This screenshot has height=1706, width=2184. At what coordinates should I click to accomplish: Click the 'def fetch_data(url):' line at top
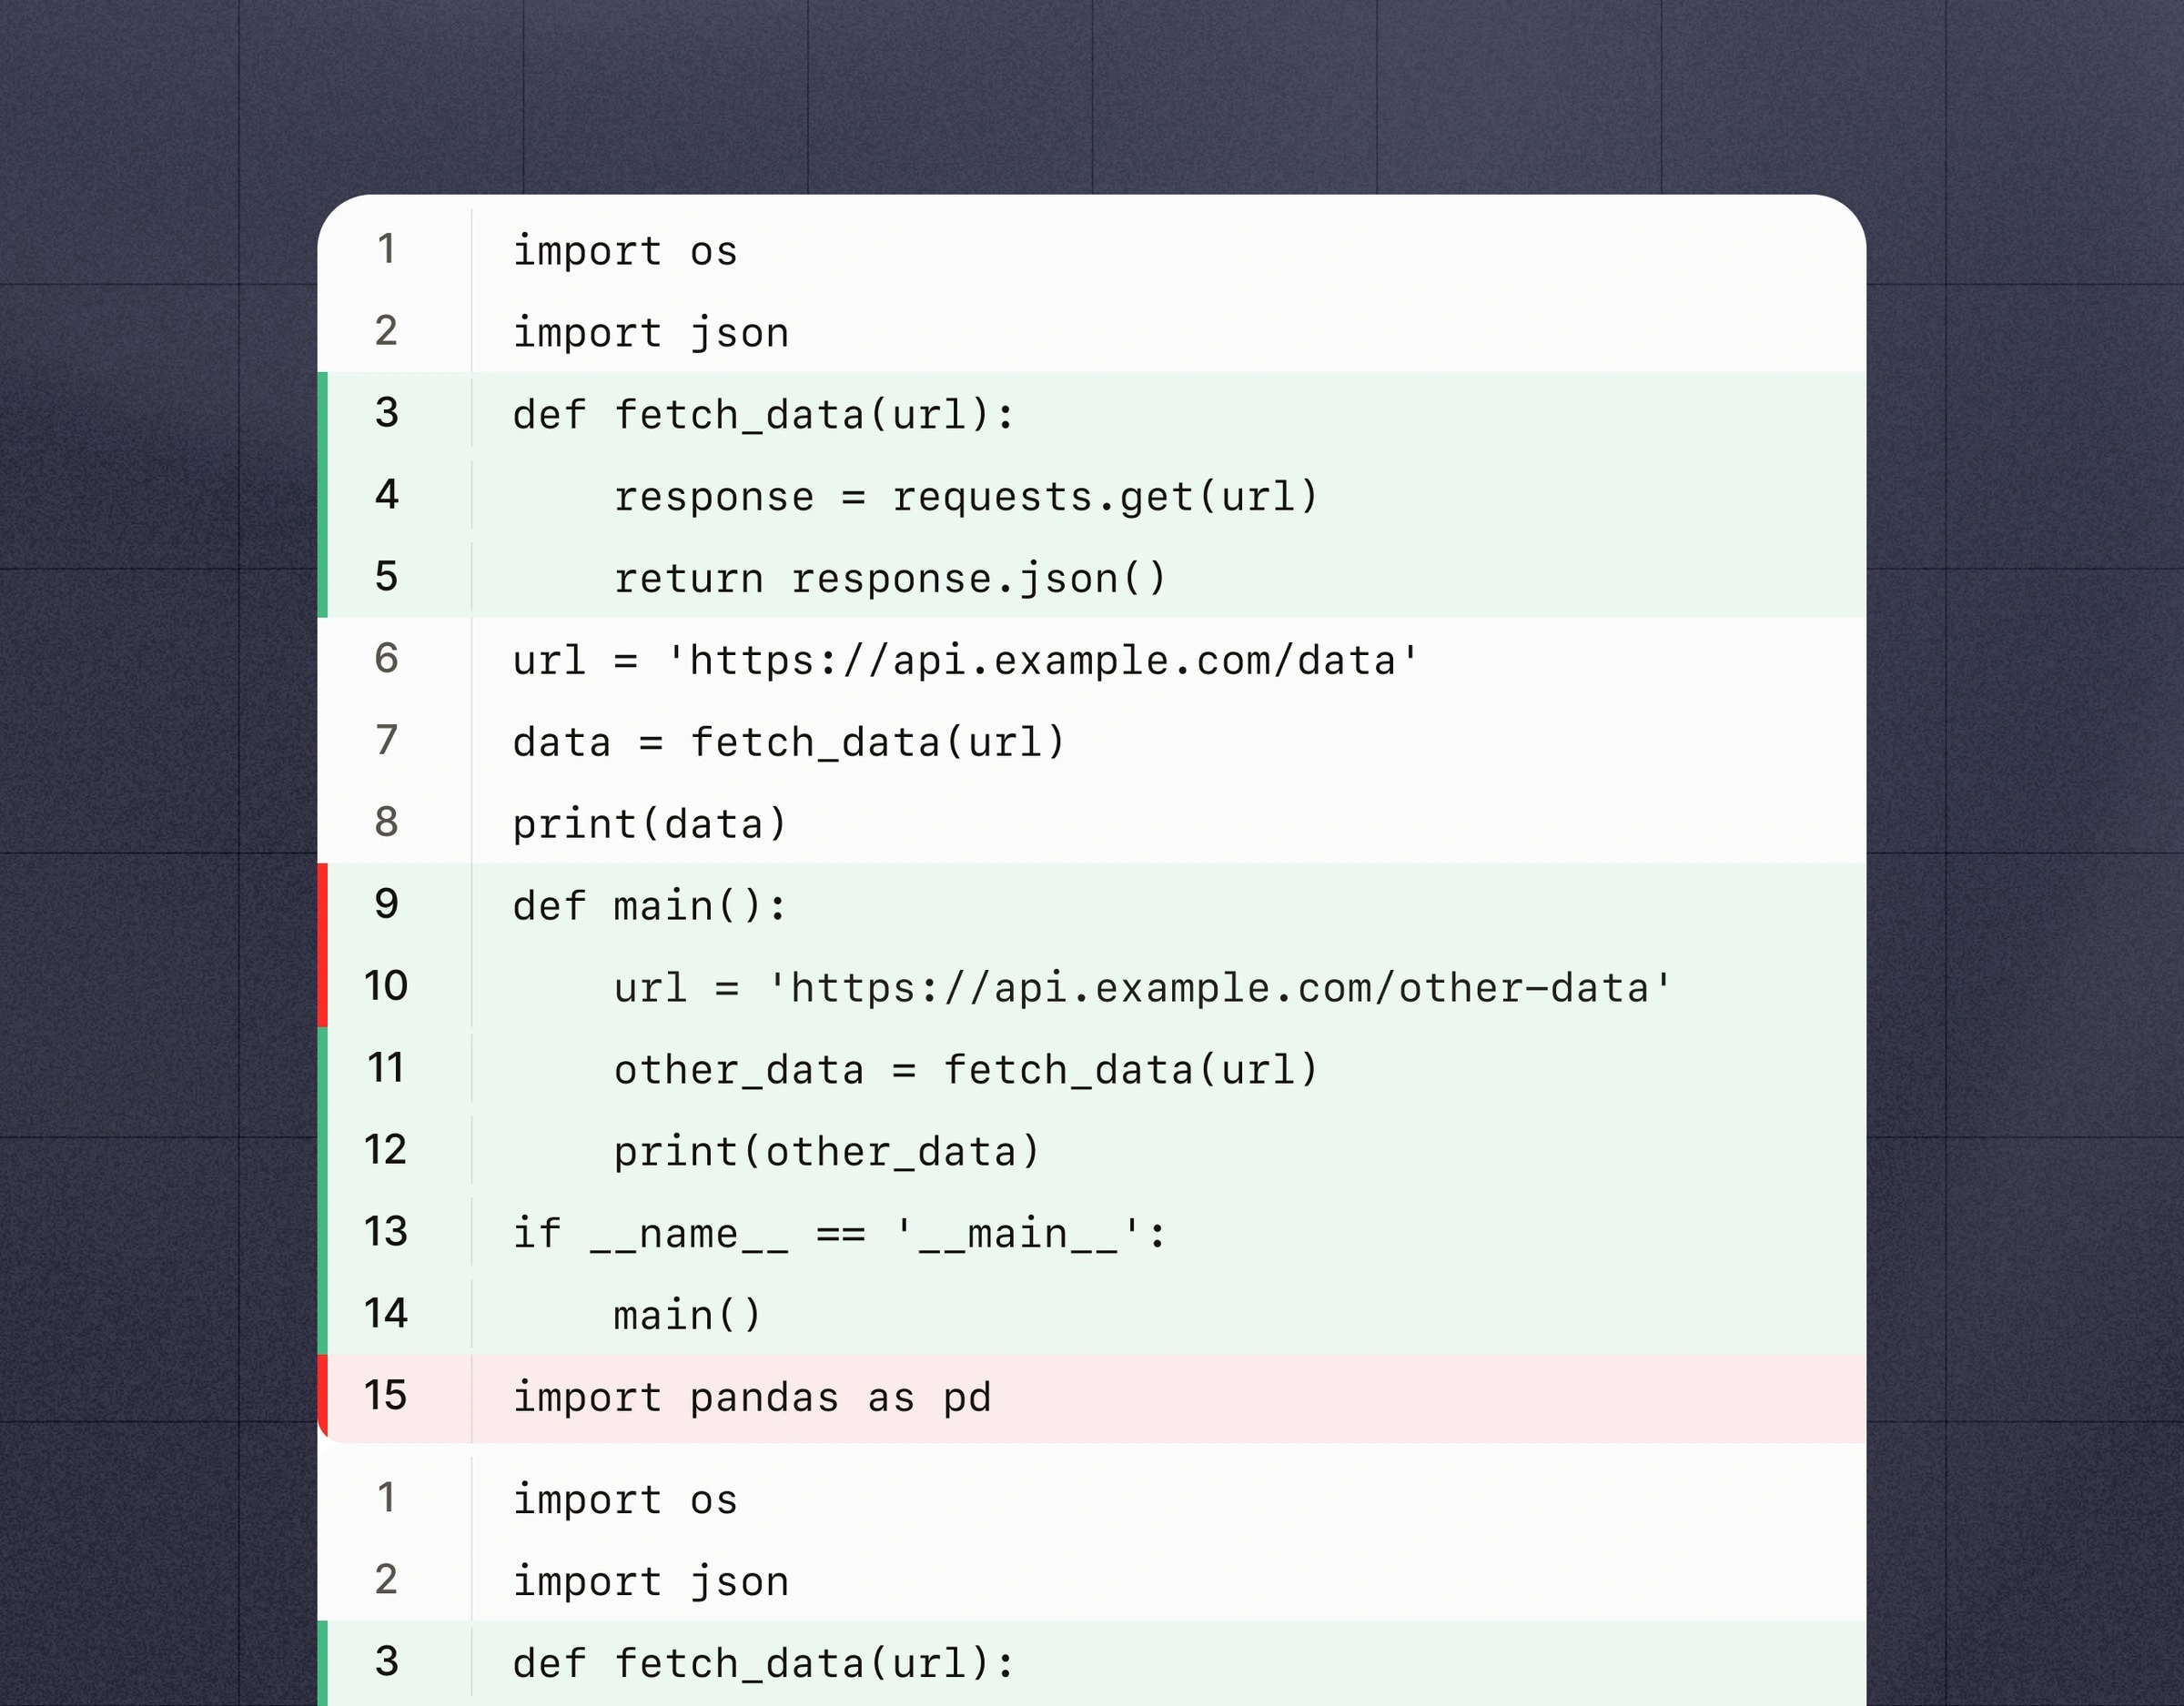click(764, 415)
